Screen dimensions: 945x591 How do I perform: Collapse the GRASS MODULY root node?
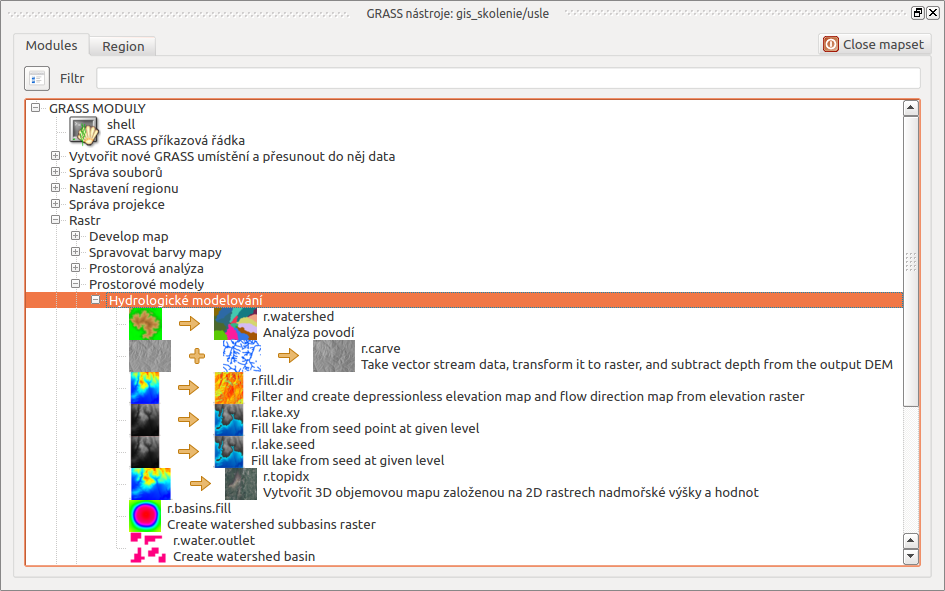[36, 108]
